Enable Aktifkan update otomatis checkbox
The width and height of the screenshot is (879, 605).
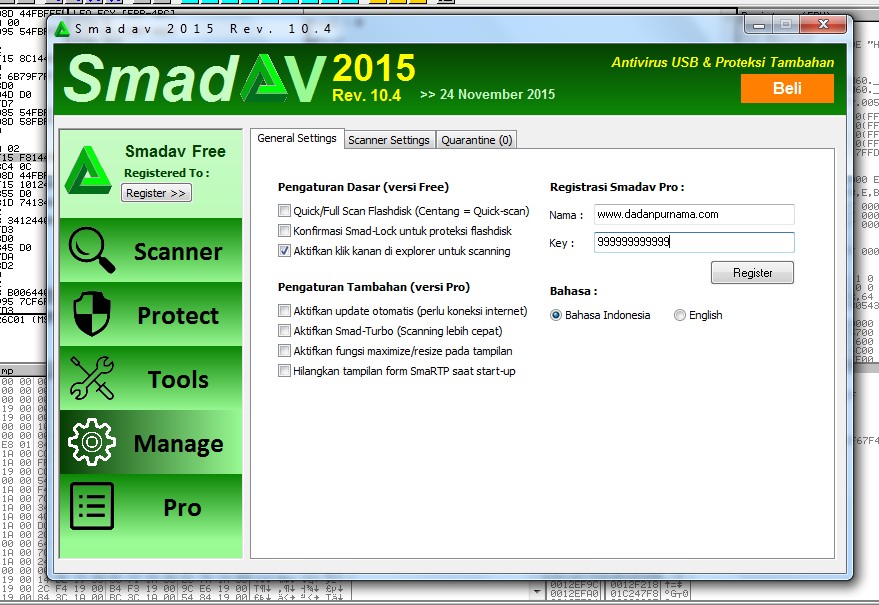[x=284, y=311]
